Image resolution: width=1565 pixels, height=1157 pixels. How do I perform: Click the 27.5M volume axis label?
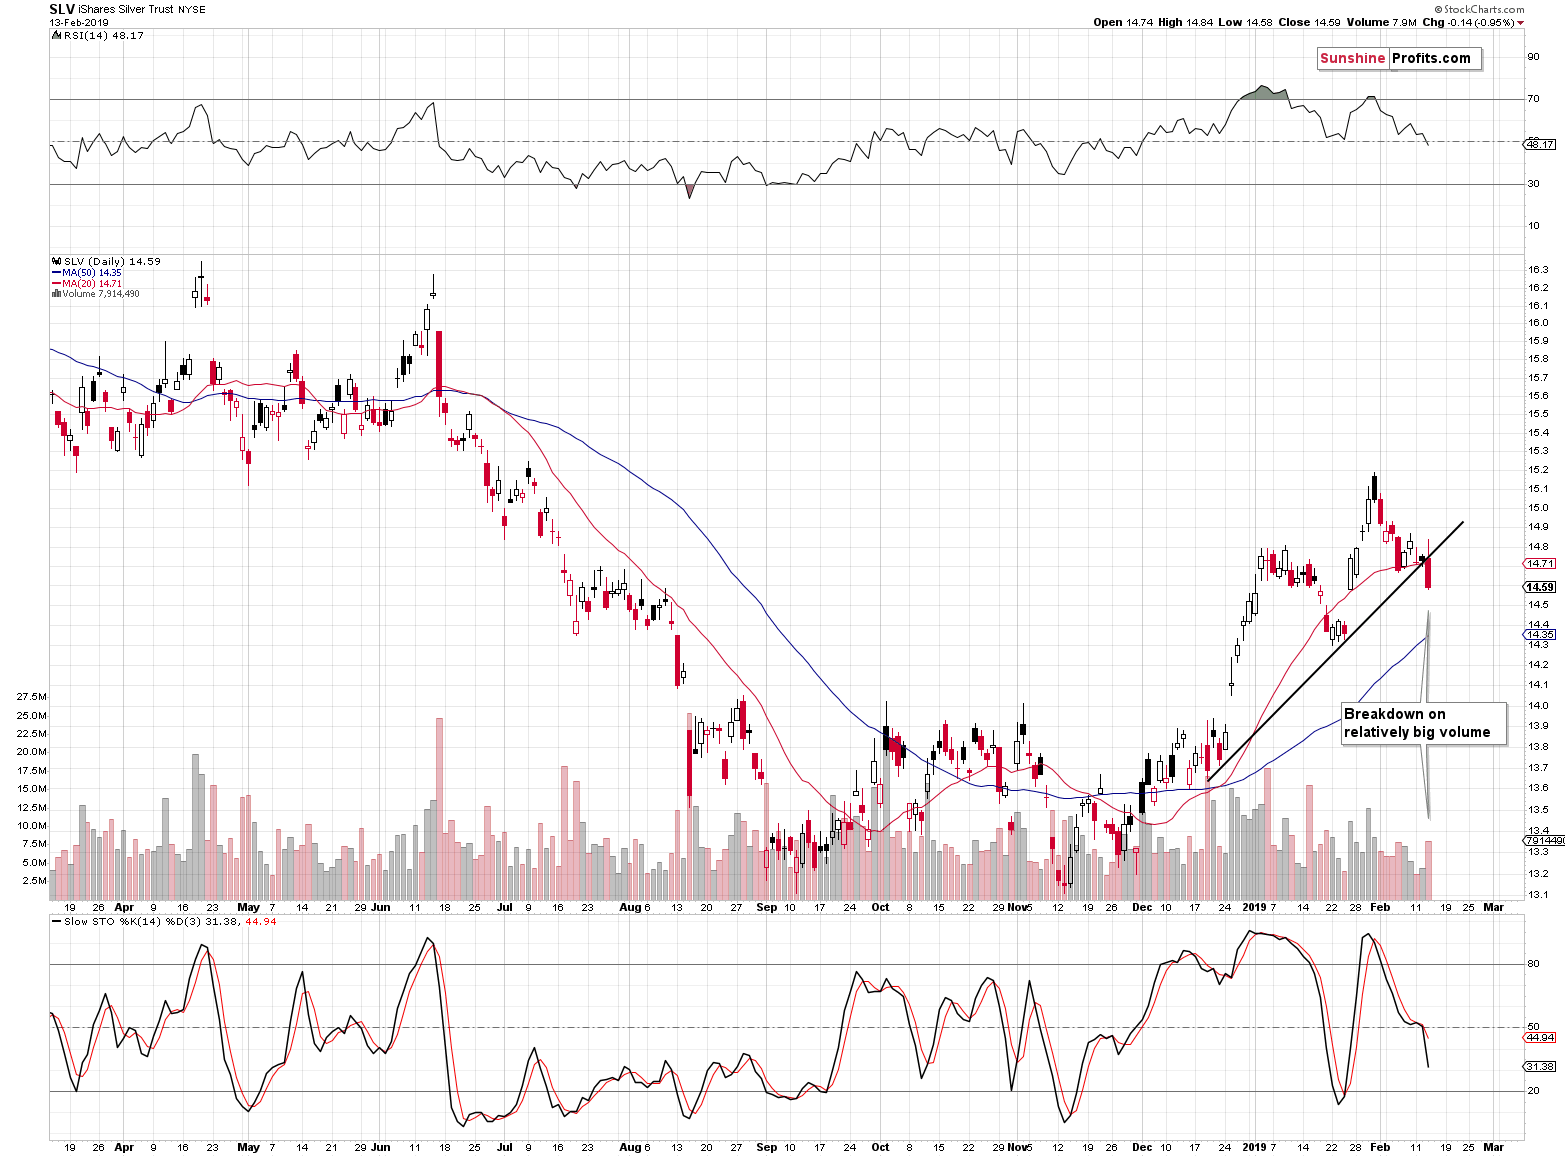[x=31, y=697]
